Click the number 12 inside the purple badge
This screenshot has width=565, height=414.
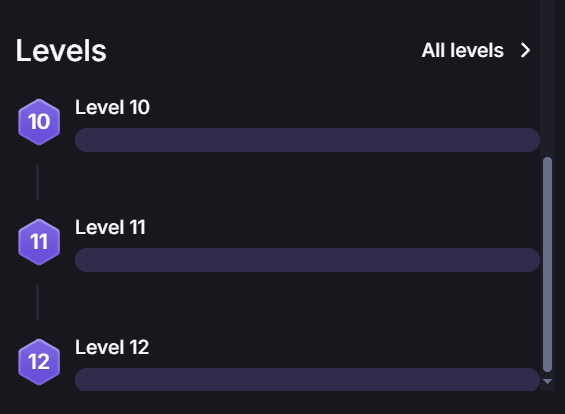tap(39, 362)
